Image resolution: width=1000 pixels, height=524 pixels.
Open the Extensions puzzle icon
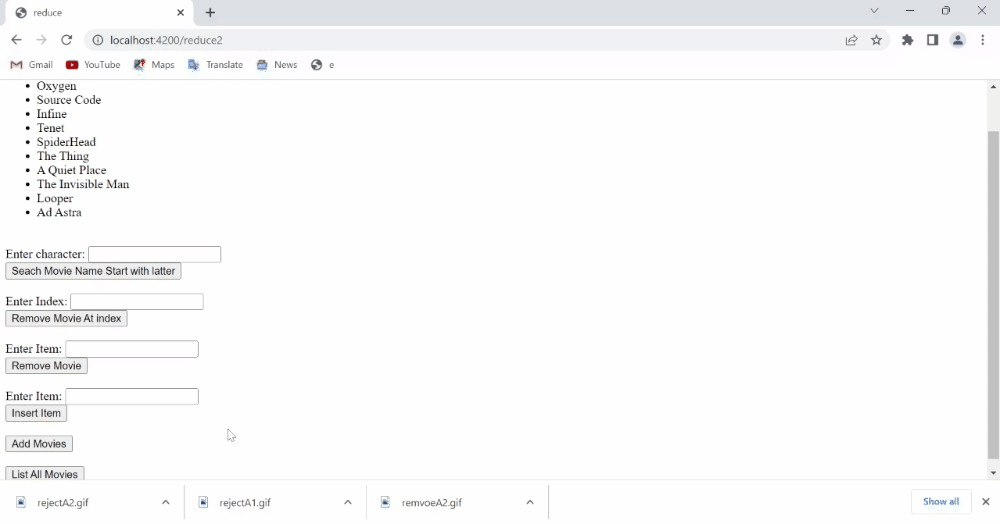[x=908, y=40]
